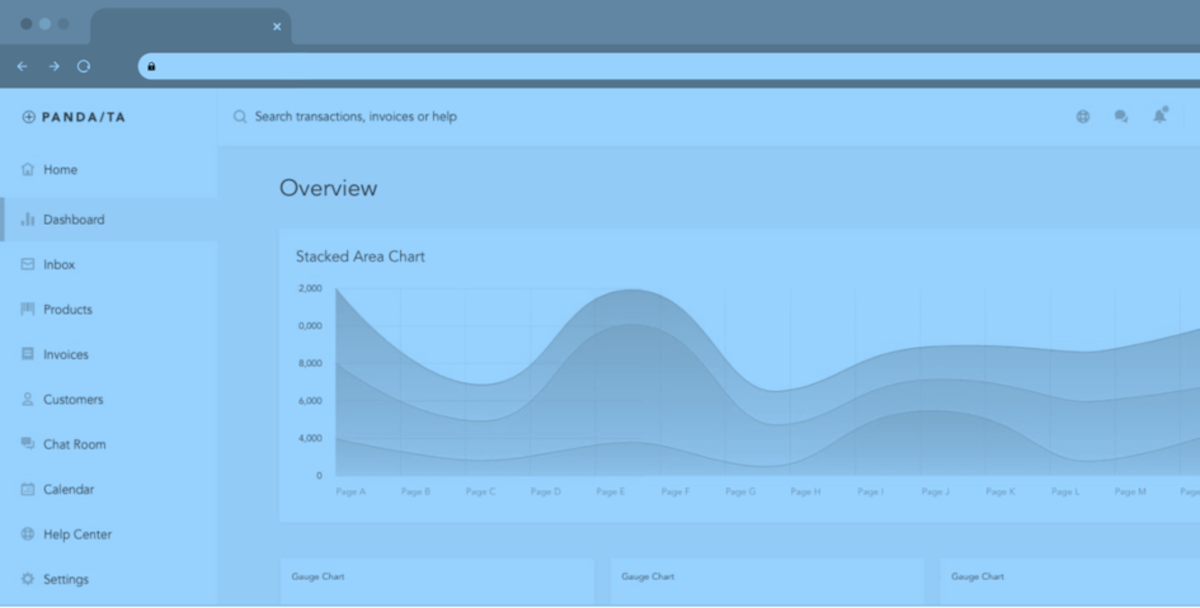
Task: Open the Home menu item
Action: [109, 170]
